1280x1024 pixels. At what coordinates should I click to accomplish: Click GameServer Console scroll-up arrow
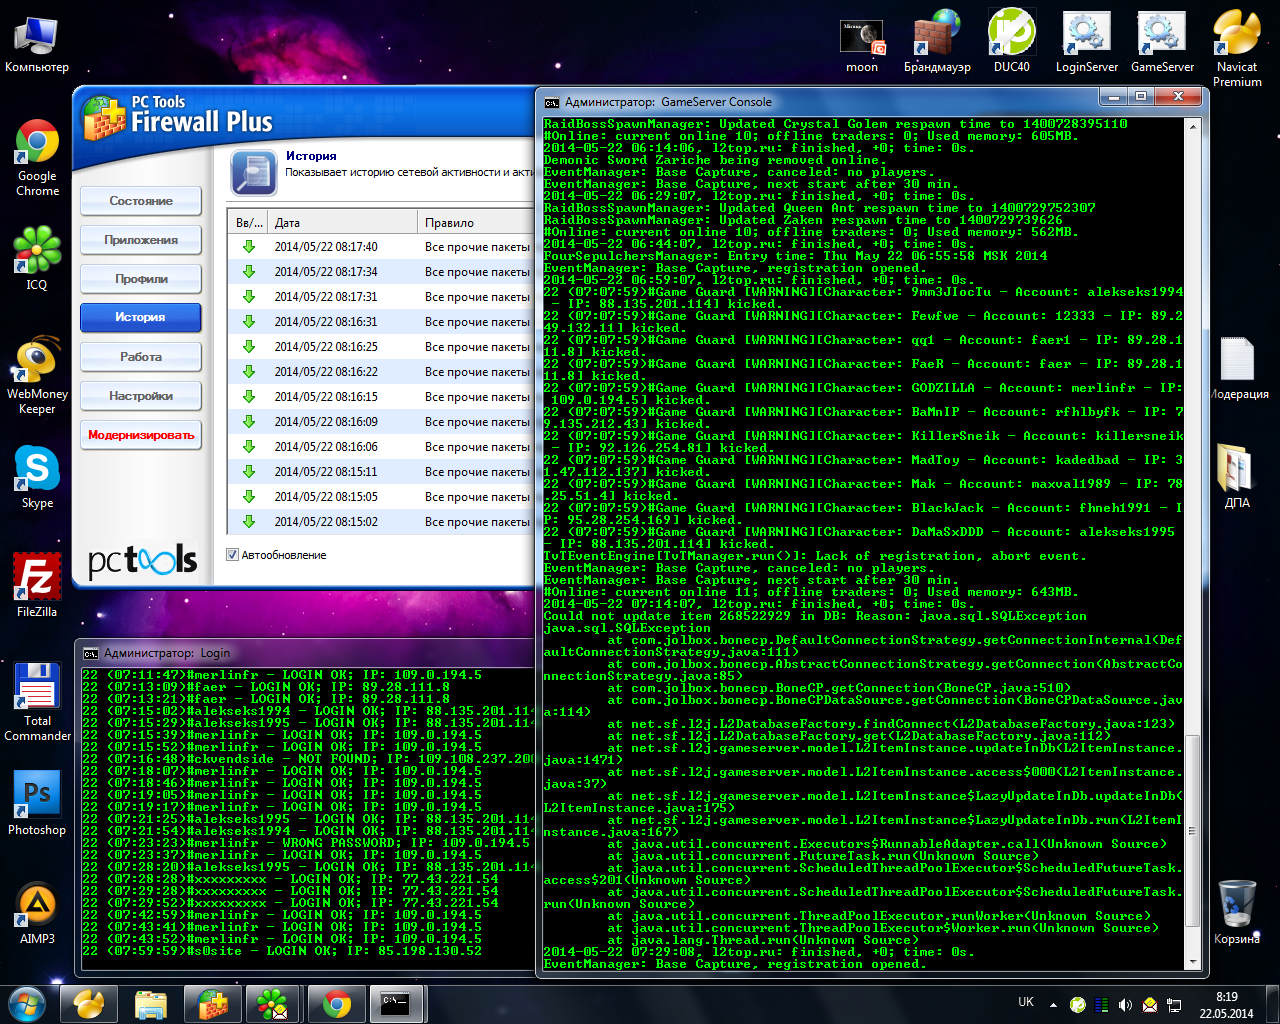[1192, 126]
